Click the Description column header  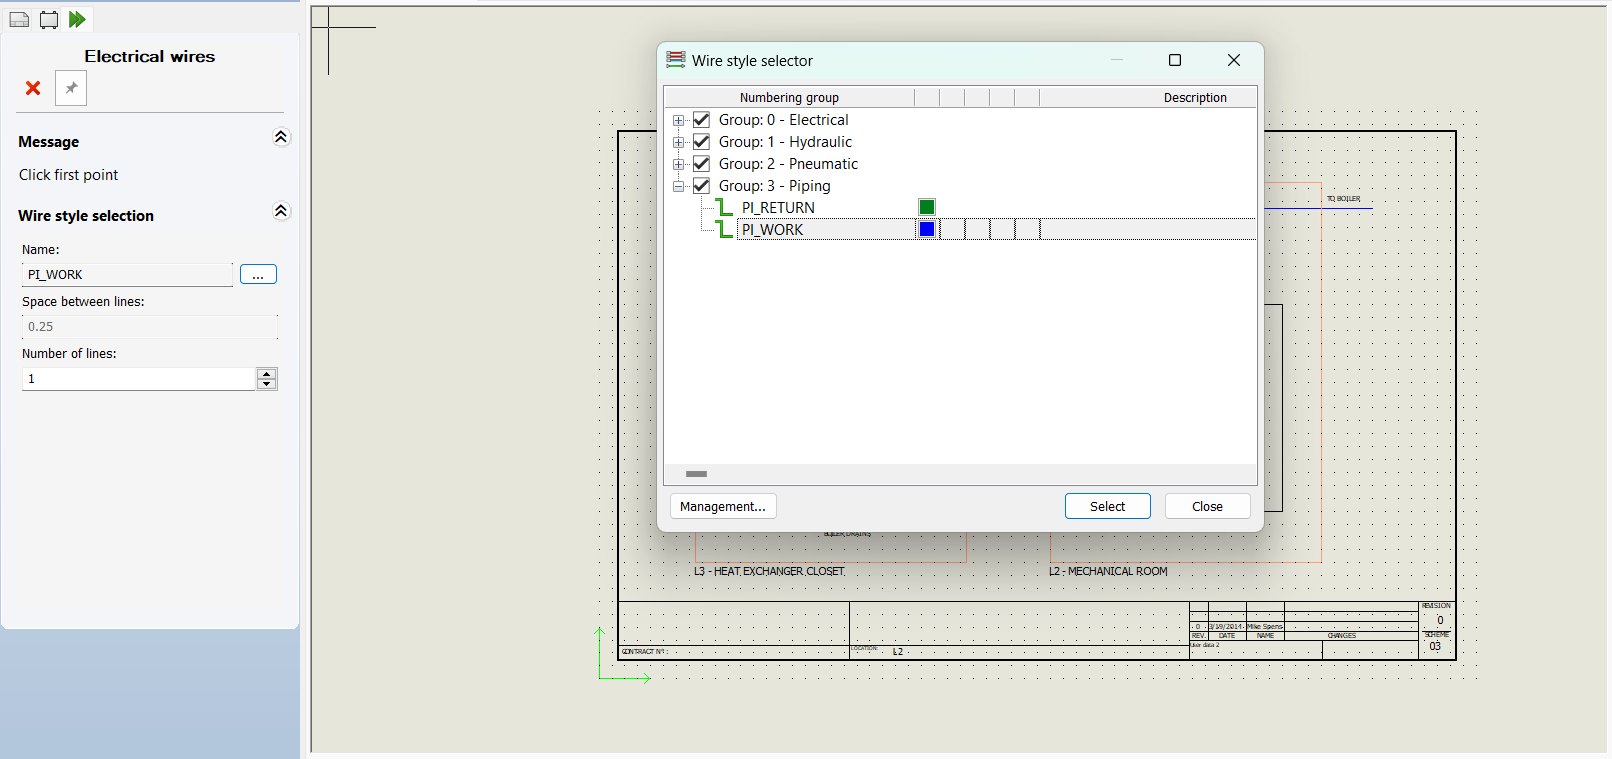[1194, 98]
